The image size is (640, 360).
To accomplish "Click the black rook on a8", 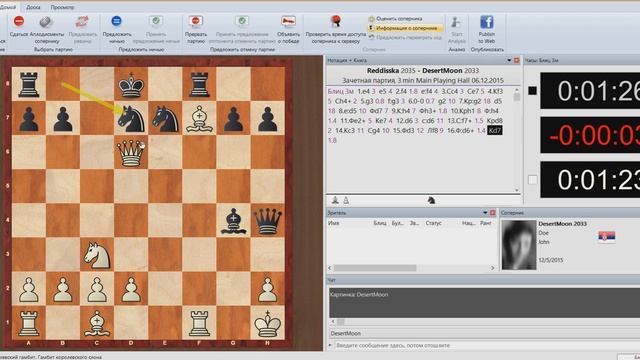I will tap(29, 85).
